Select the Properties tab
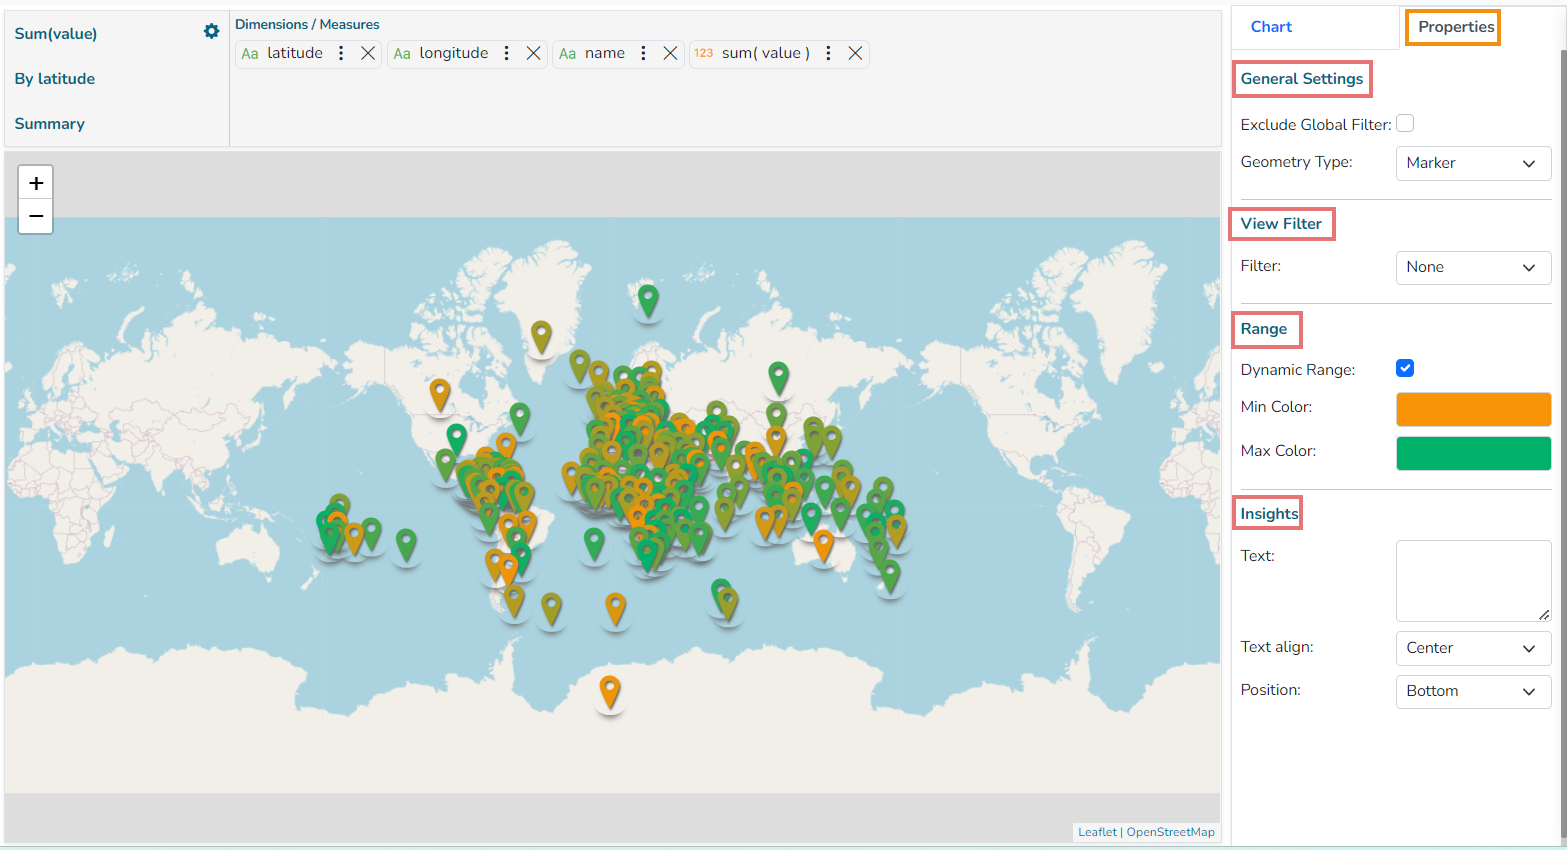The height and width of the screenshot is (850, 1567). pos(1455,27)
